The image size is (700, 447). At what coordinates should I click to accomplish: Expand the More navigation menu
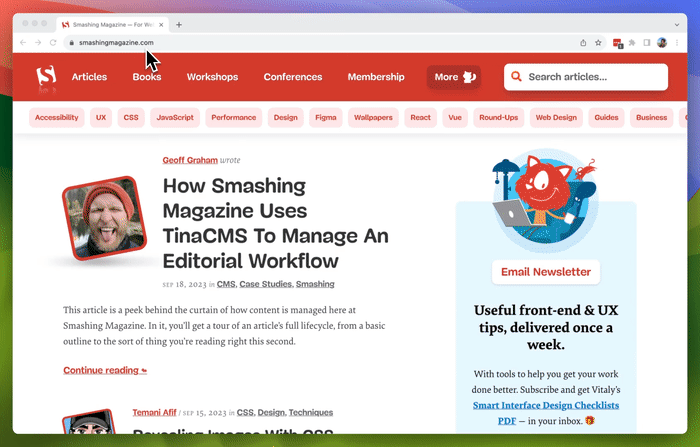coord(453,77)
